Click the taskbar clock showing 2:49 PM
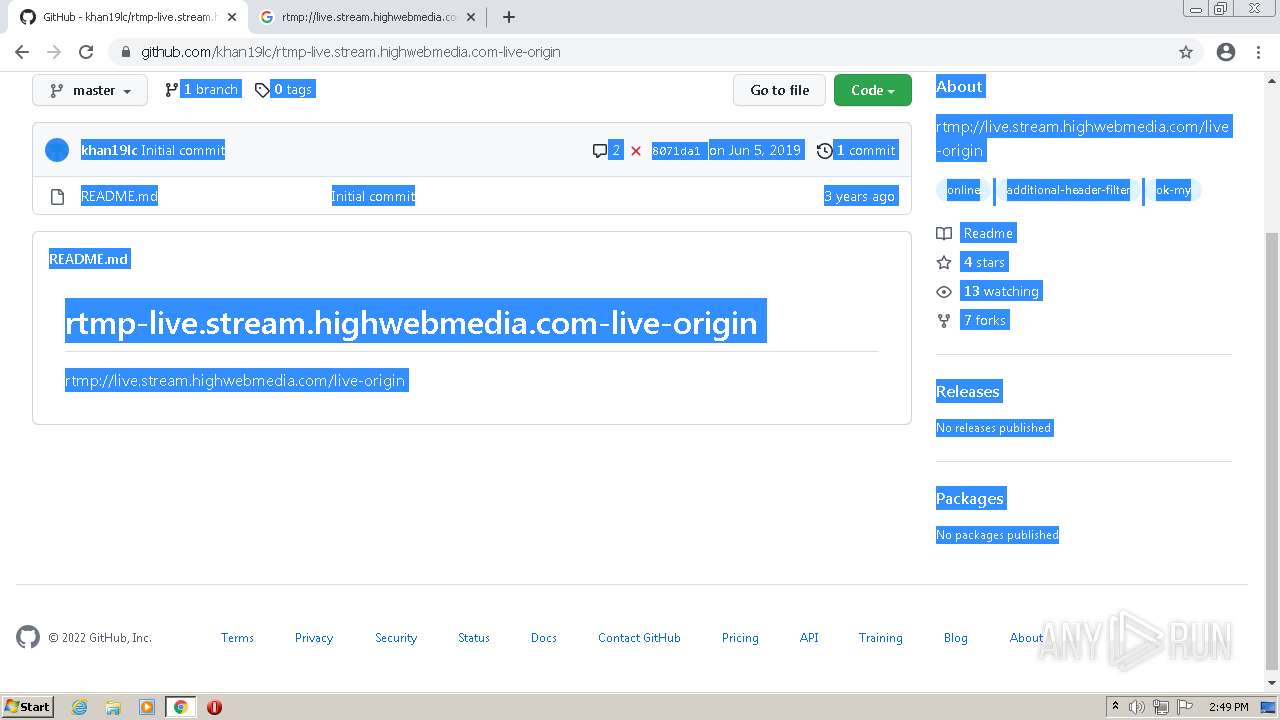The width and height of the screenshot is (1280, 720). click(1228, 707)
